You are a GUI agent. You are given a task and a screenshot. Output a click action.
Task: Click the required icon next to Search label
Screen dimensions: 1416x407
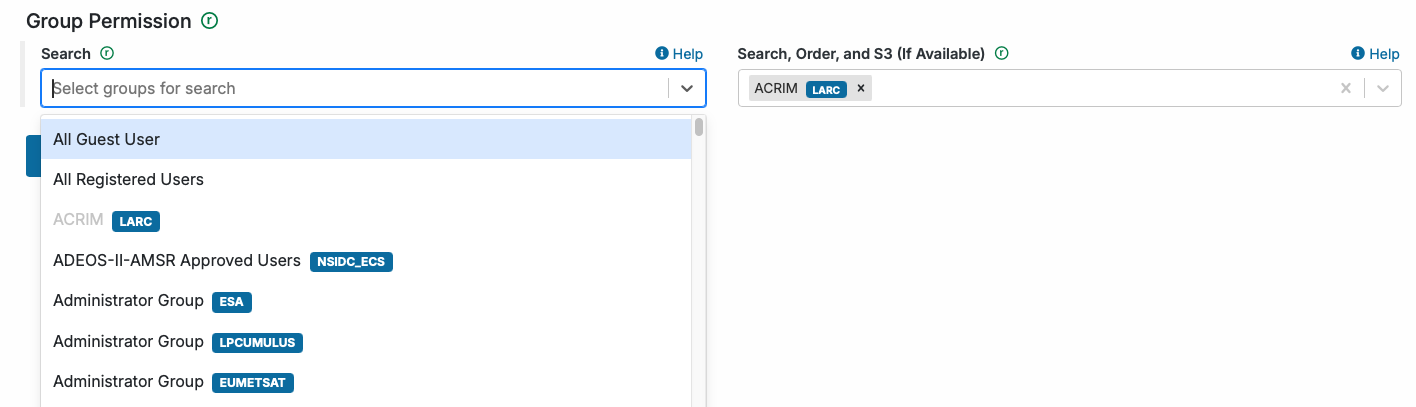[x=107, y=54]
